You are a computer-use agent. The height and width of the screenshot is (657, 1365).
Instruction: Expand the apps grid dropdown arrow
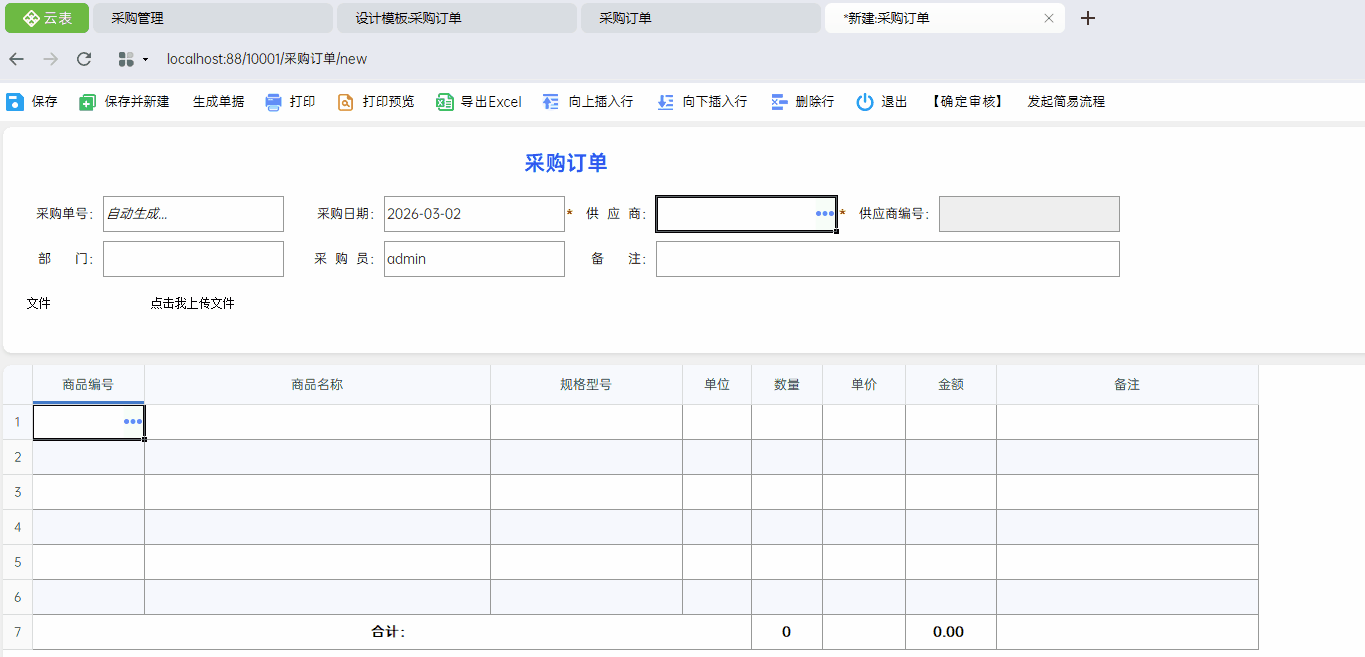click(145, 60)
